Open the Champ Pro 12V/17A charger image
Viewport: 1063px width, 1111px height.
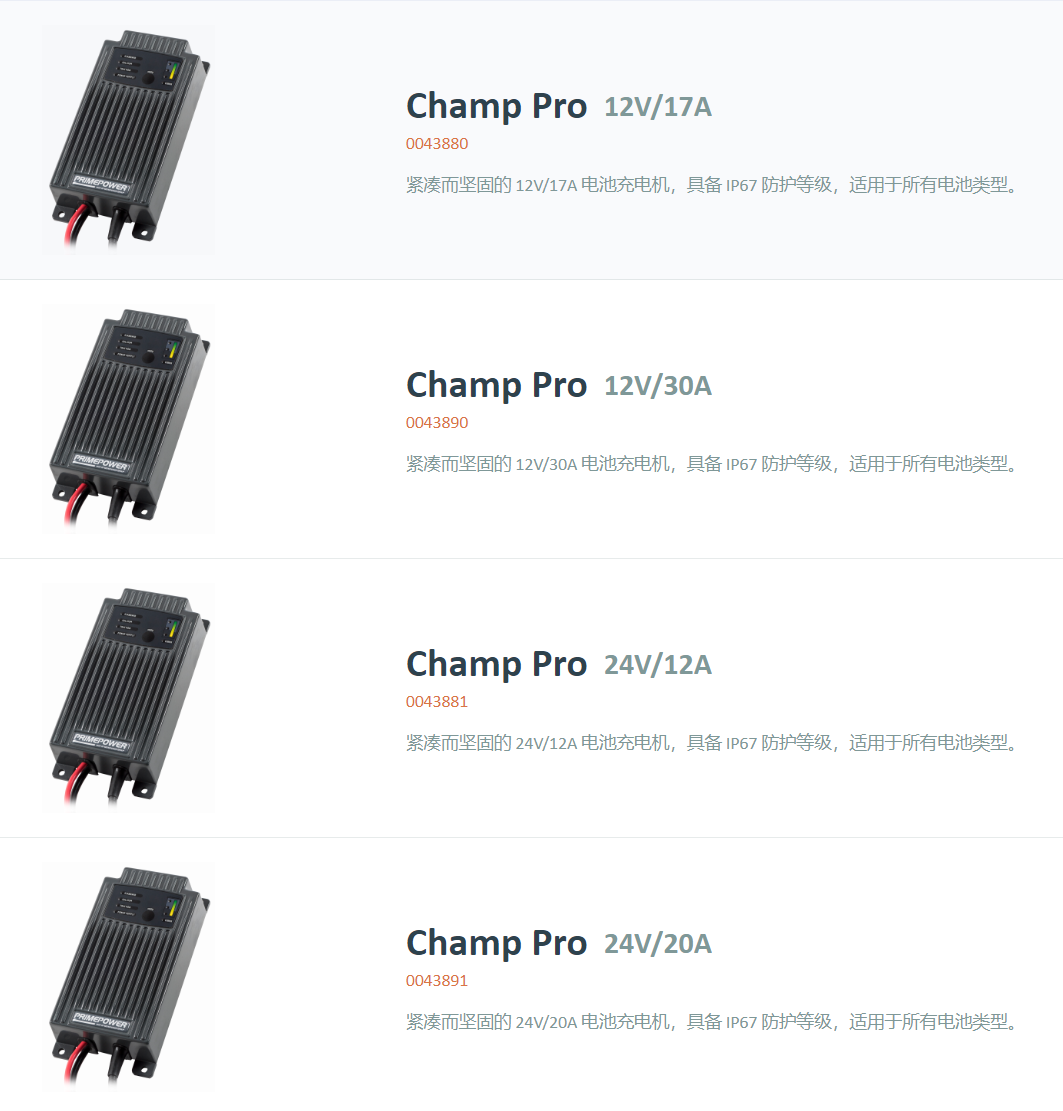[129, 140]
